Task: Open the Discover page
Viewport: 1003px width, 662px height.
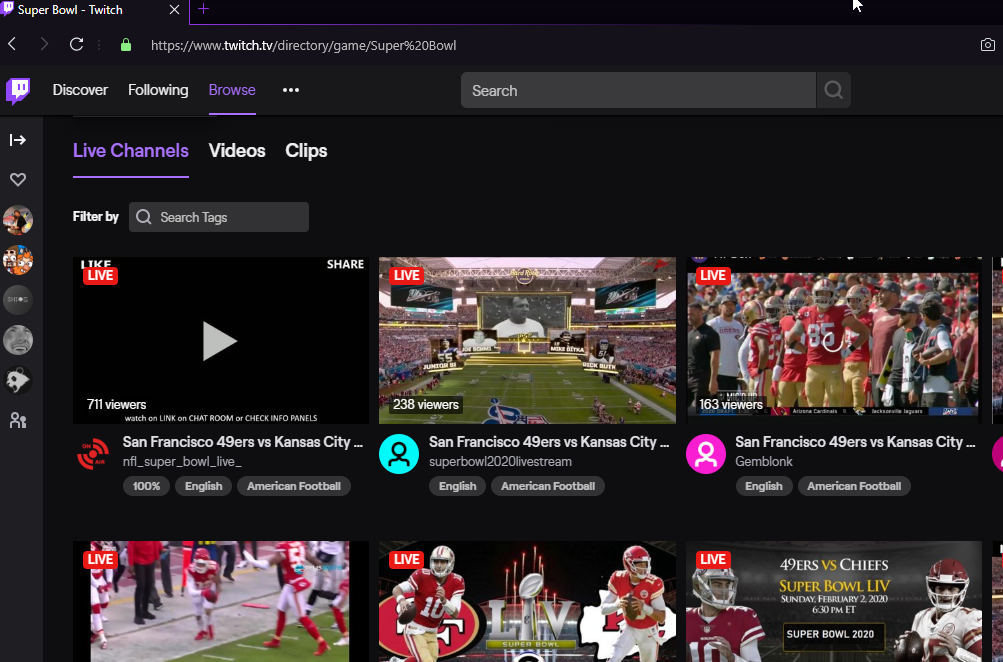Action: coord(80,90)
